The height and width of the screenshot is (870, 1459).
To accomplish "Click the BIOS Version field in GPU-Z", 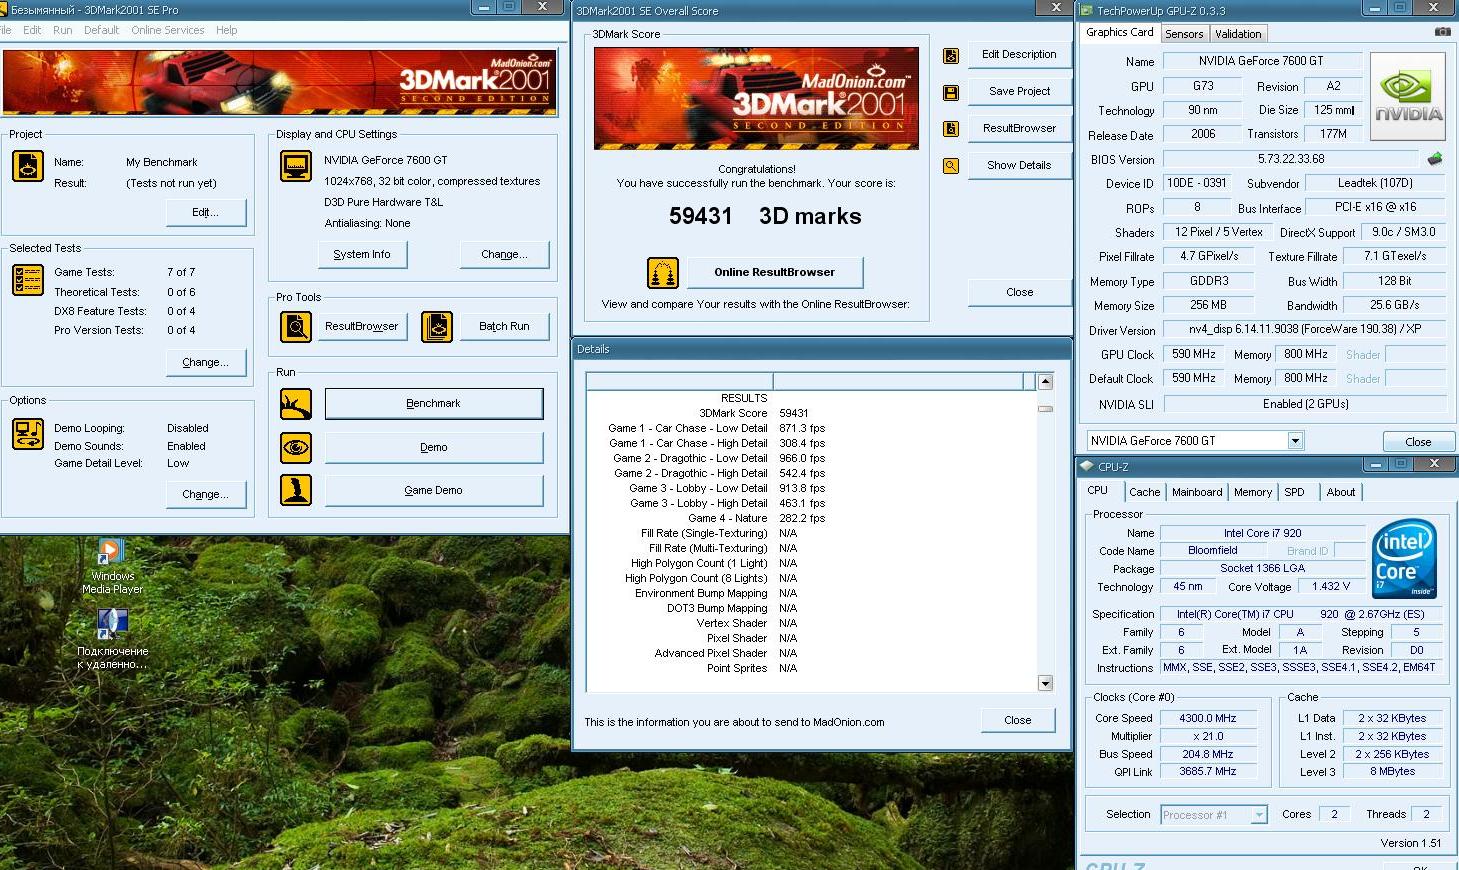I will coord(1291,159).
